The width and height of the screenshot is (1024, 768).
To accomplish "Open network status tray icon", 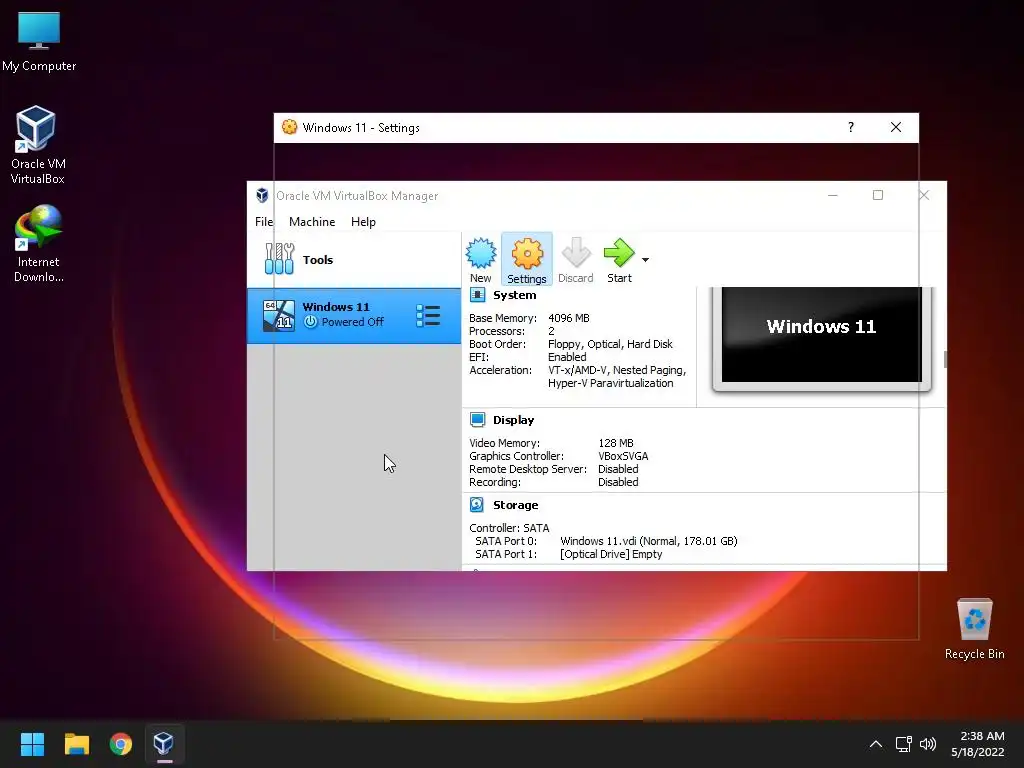I will pyautogui.click(x=904, y=744).
